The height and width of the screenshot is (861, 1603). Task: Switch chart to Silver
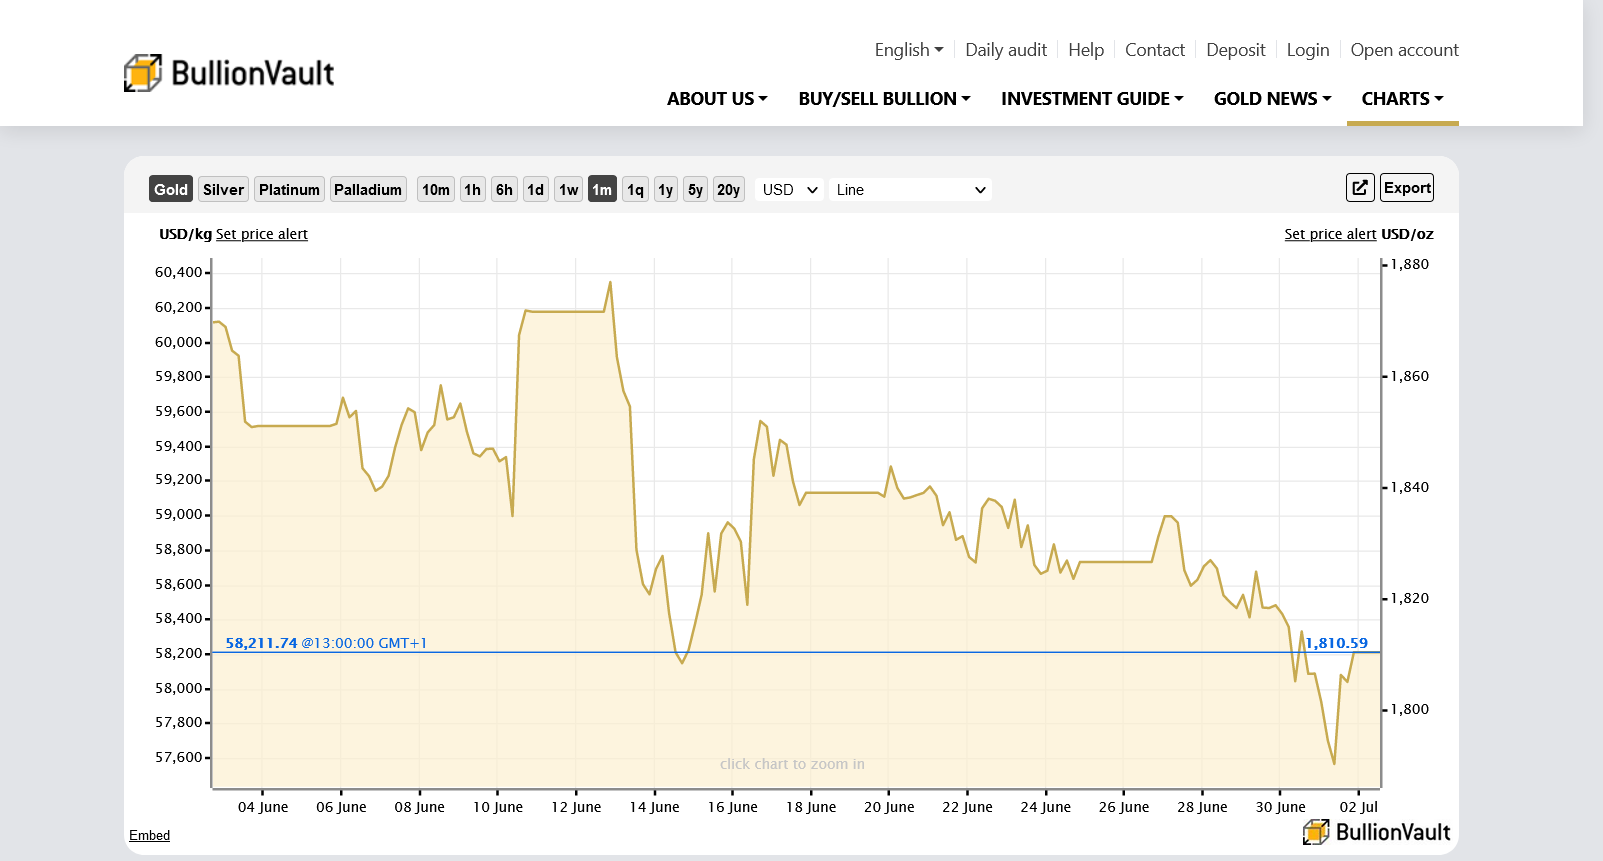223,189
